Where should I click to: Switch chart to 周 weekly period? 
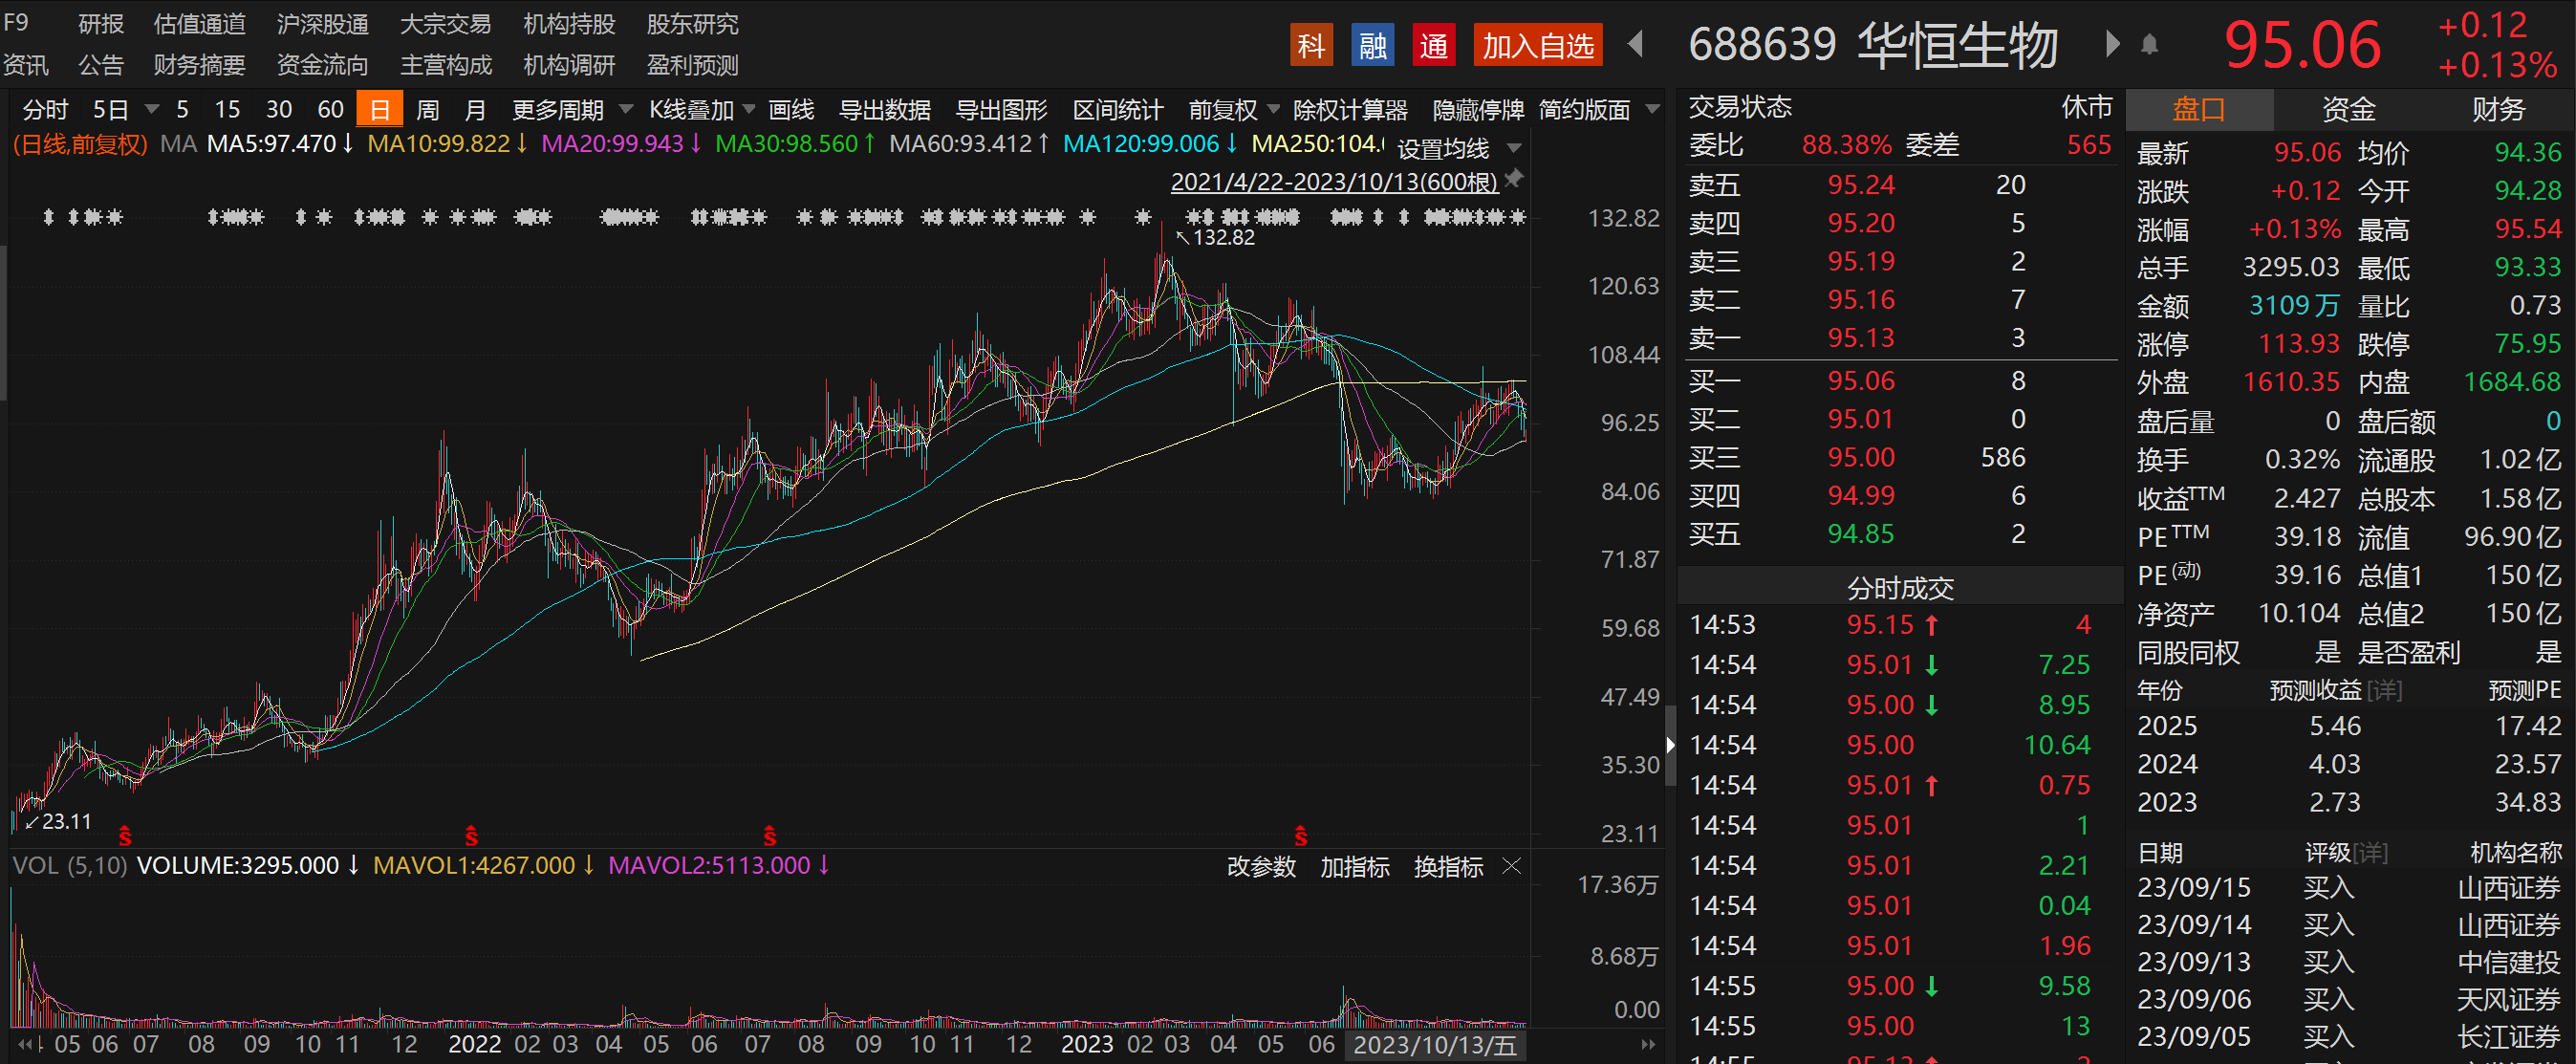coord(427,109)
